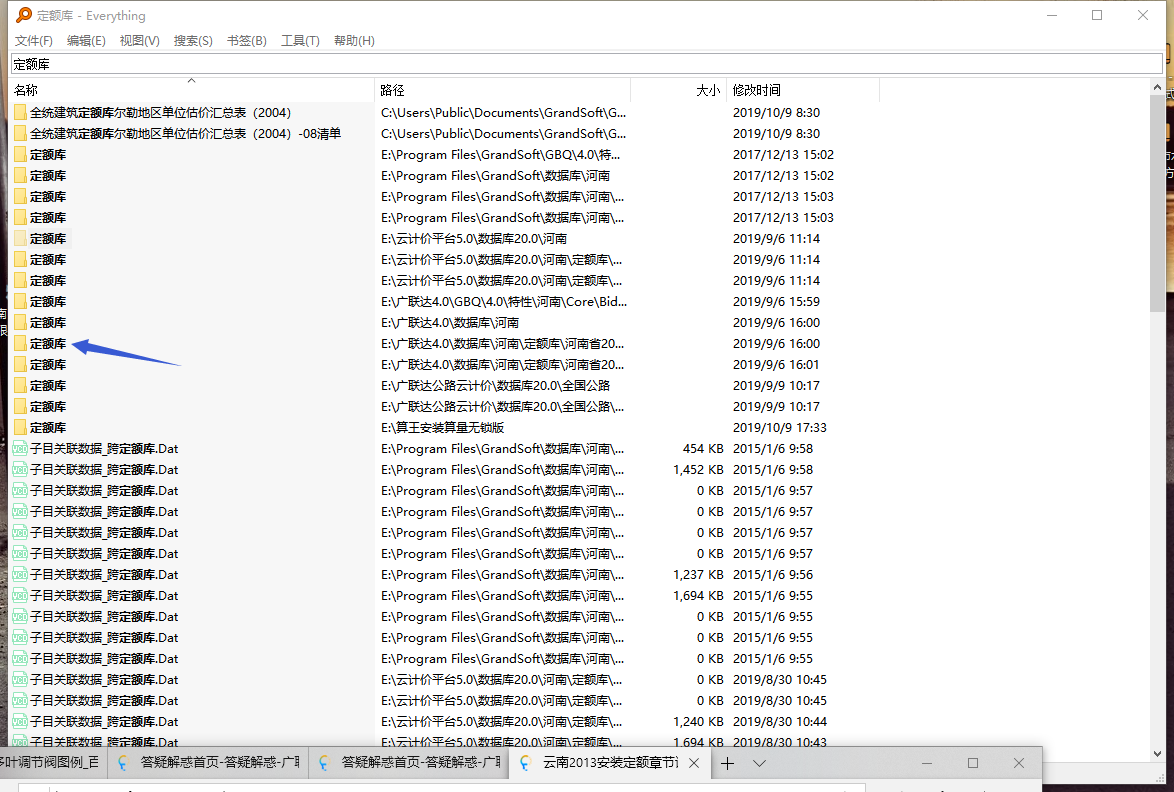Select the Dat file icon sized 1,452 KB
The width and height of the screenshot is (1174, 792).
click(x=20, y=469)
